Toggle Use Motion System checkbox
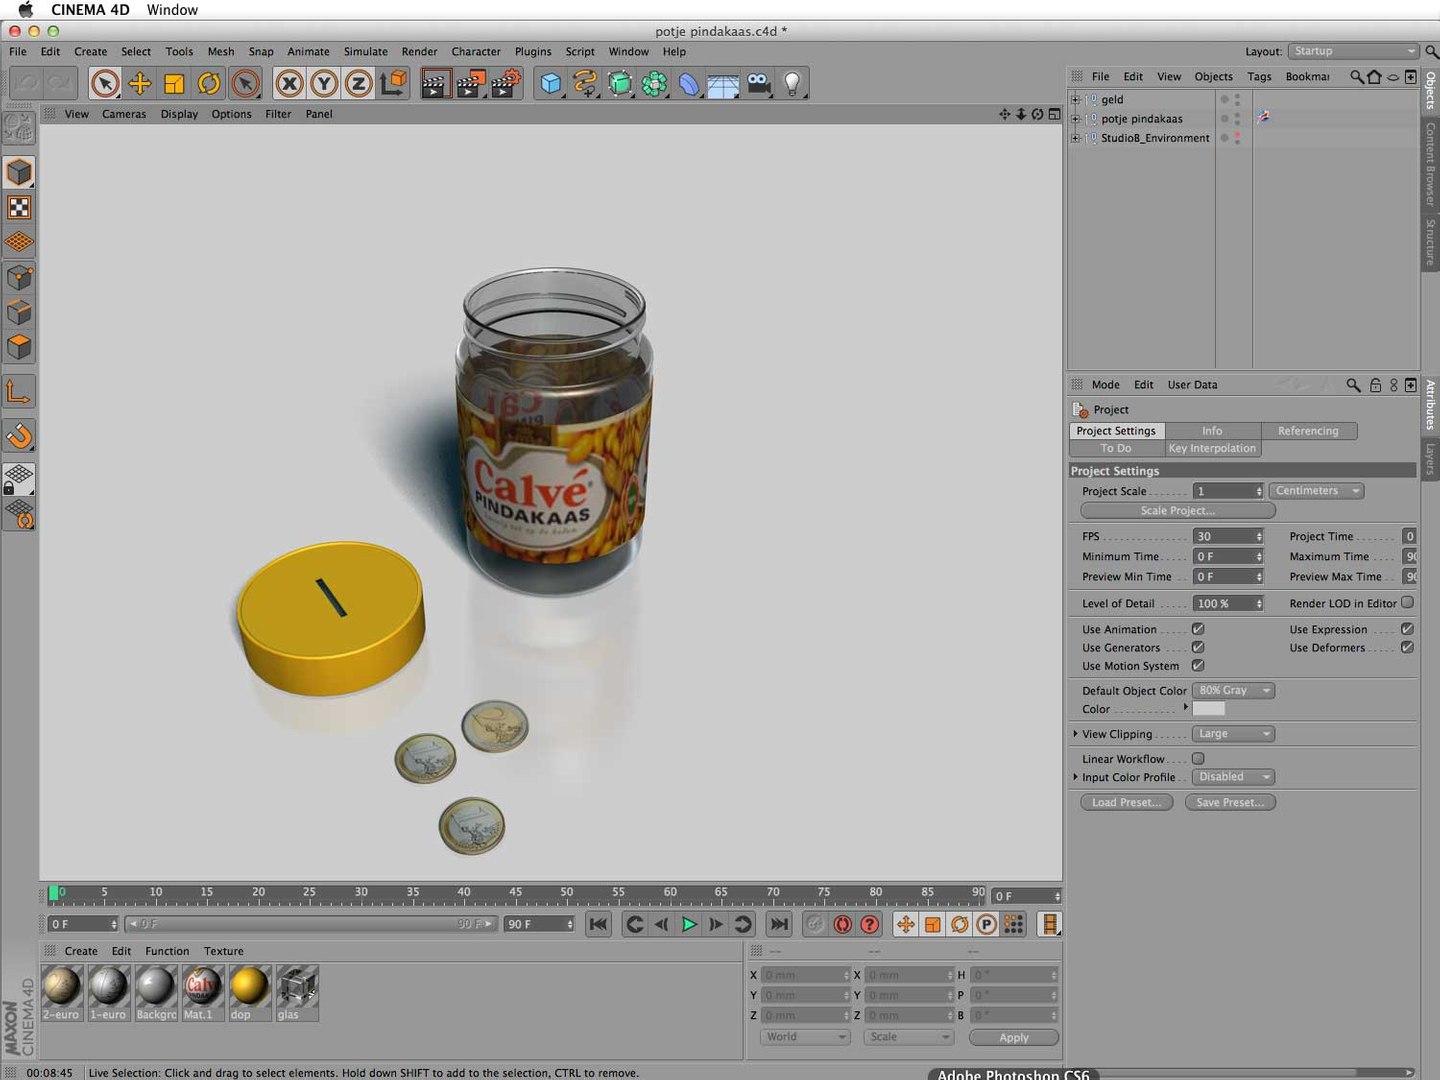 (x=1198, y=665)
